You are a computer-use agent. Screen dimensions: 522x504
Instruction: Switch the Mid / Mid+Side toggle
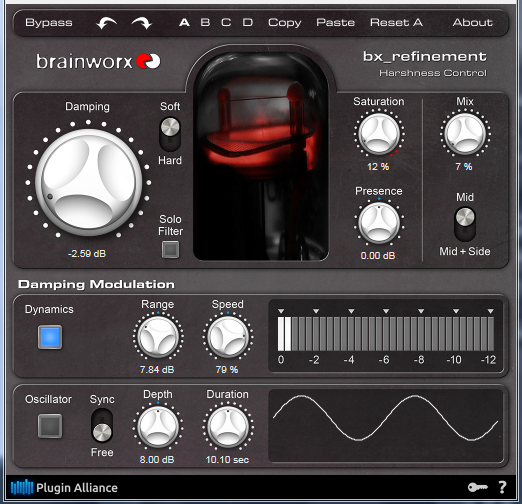click(465, 224)
